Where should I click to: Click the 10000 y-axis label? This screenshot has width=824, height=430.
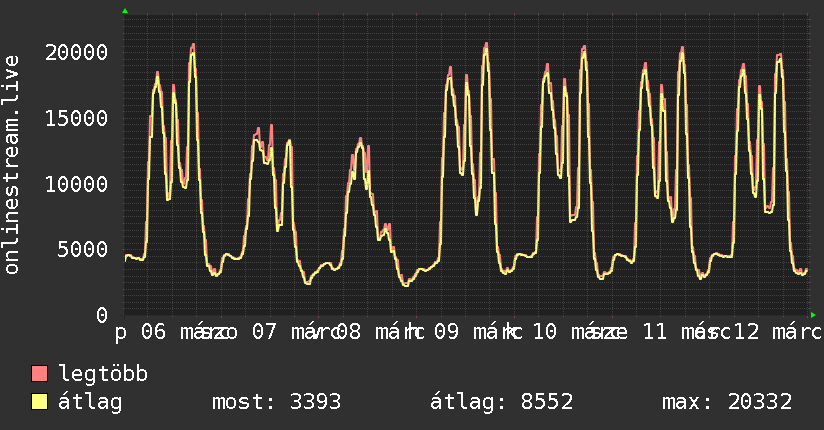pos(80,184)
